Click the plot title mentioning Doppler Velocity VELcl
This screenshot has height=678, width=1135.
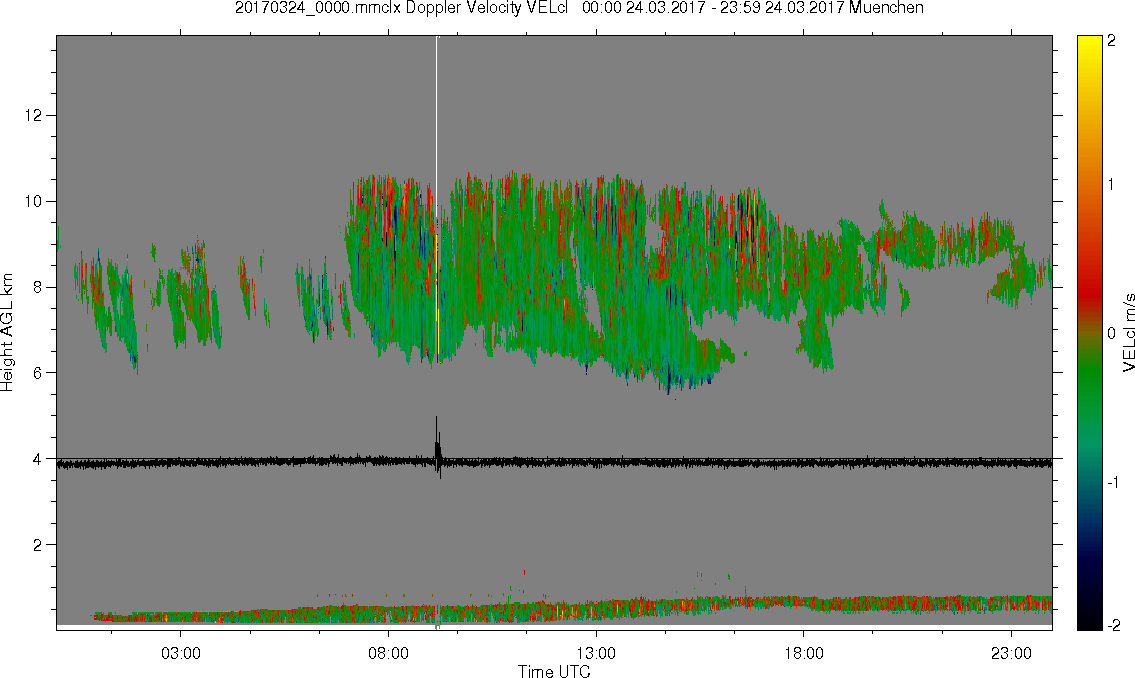[x=579, y=8]
